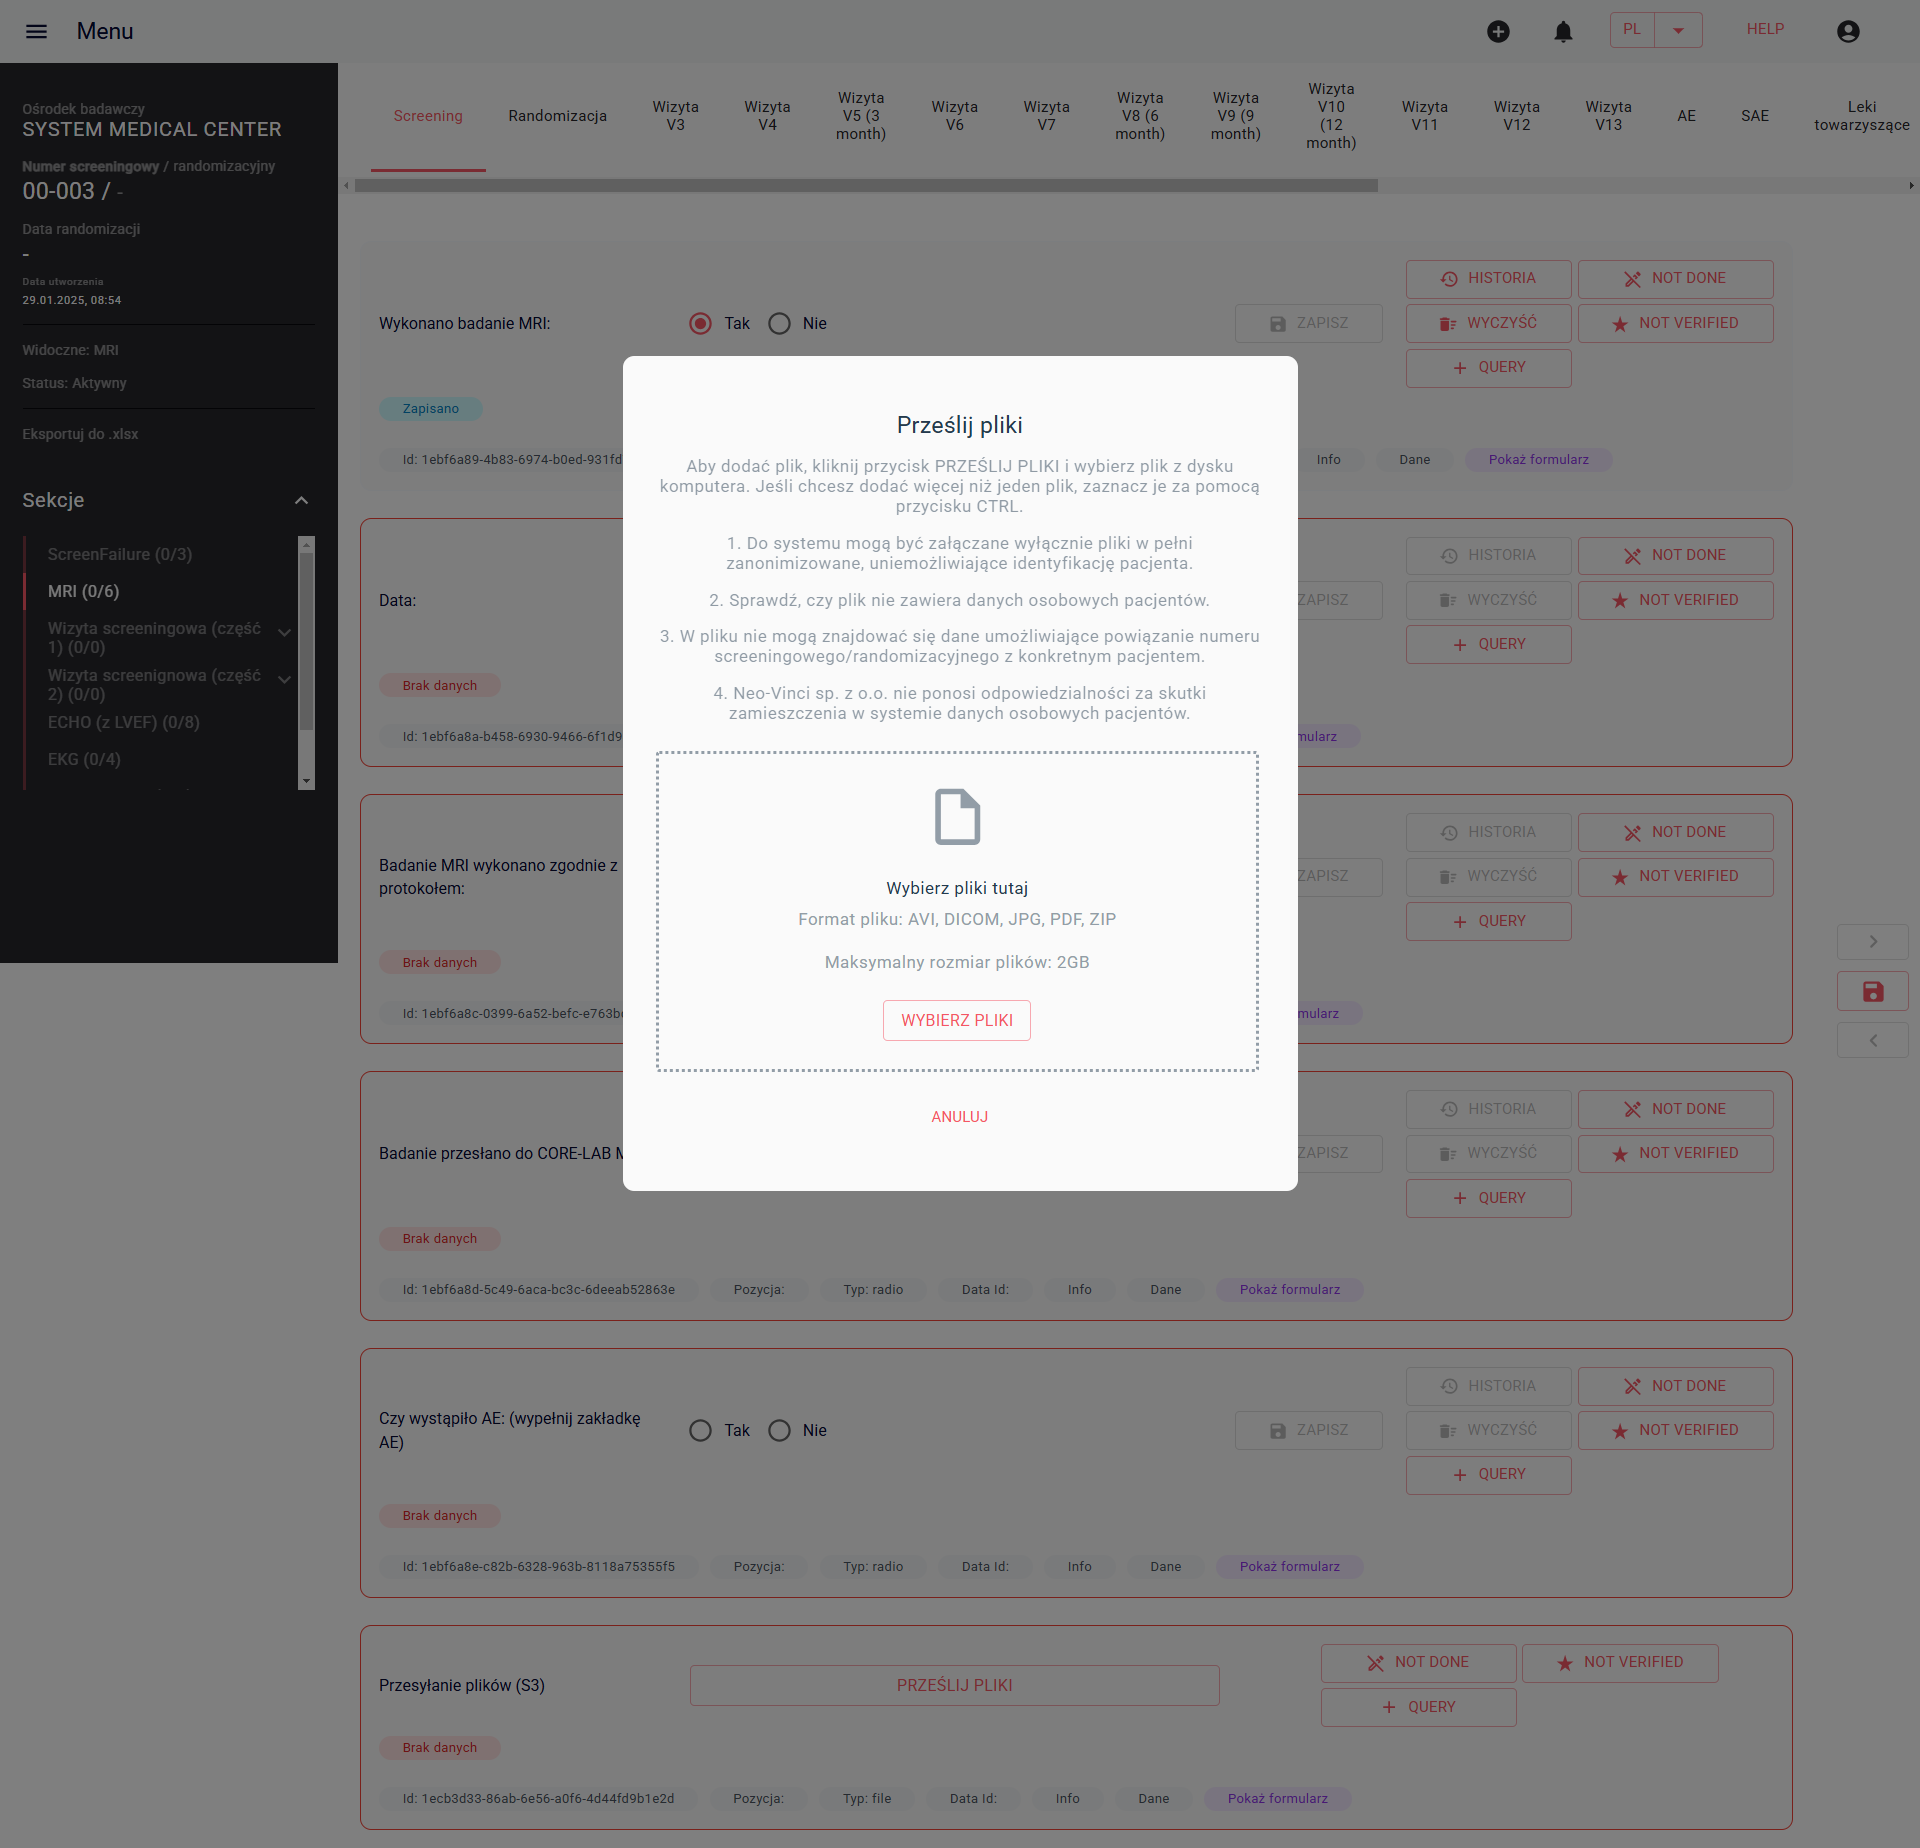Image resolution: width=1920 pixels, height=1848 pixels.
Task: Collapse the Sekcje section list
Action: [301, 500]
